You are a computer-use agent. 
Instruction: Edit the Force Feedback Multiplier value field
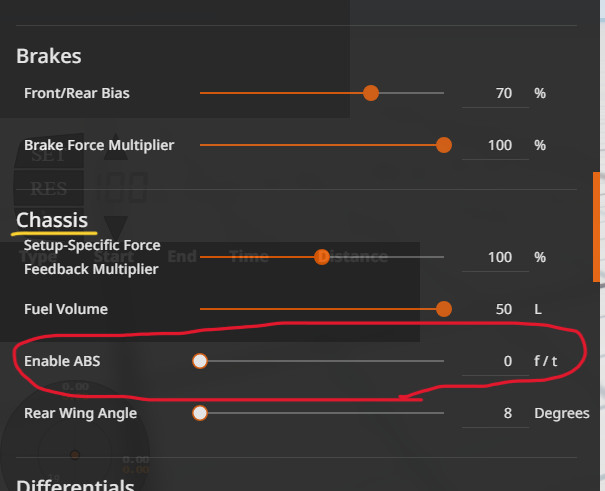tap(495, 258)
